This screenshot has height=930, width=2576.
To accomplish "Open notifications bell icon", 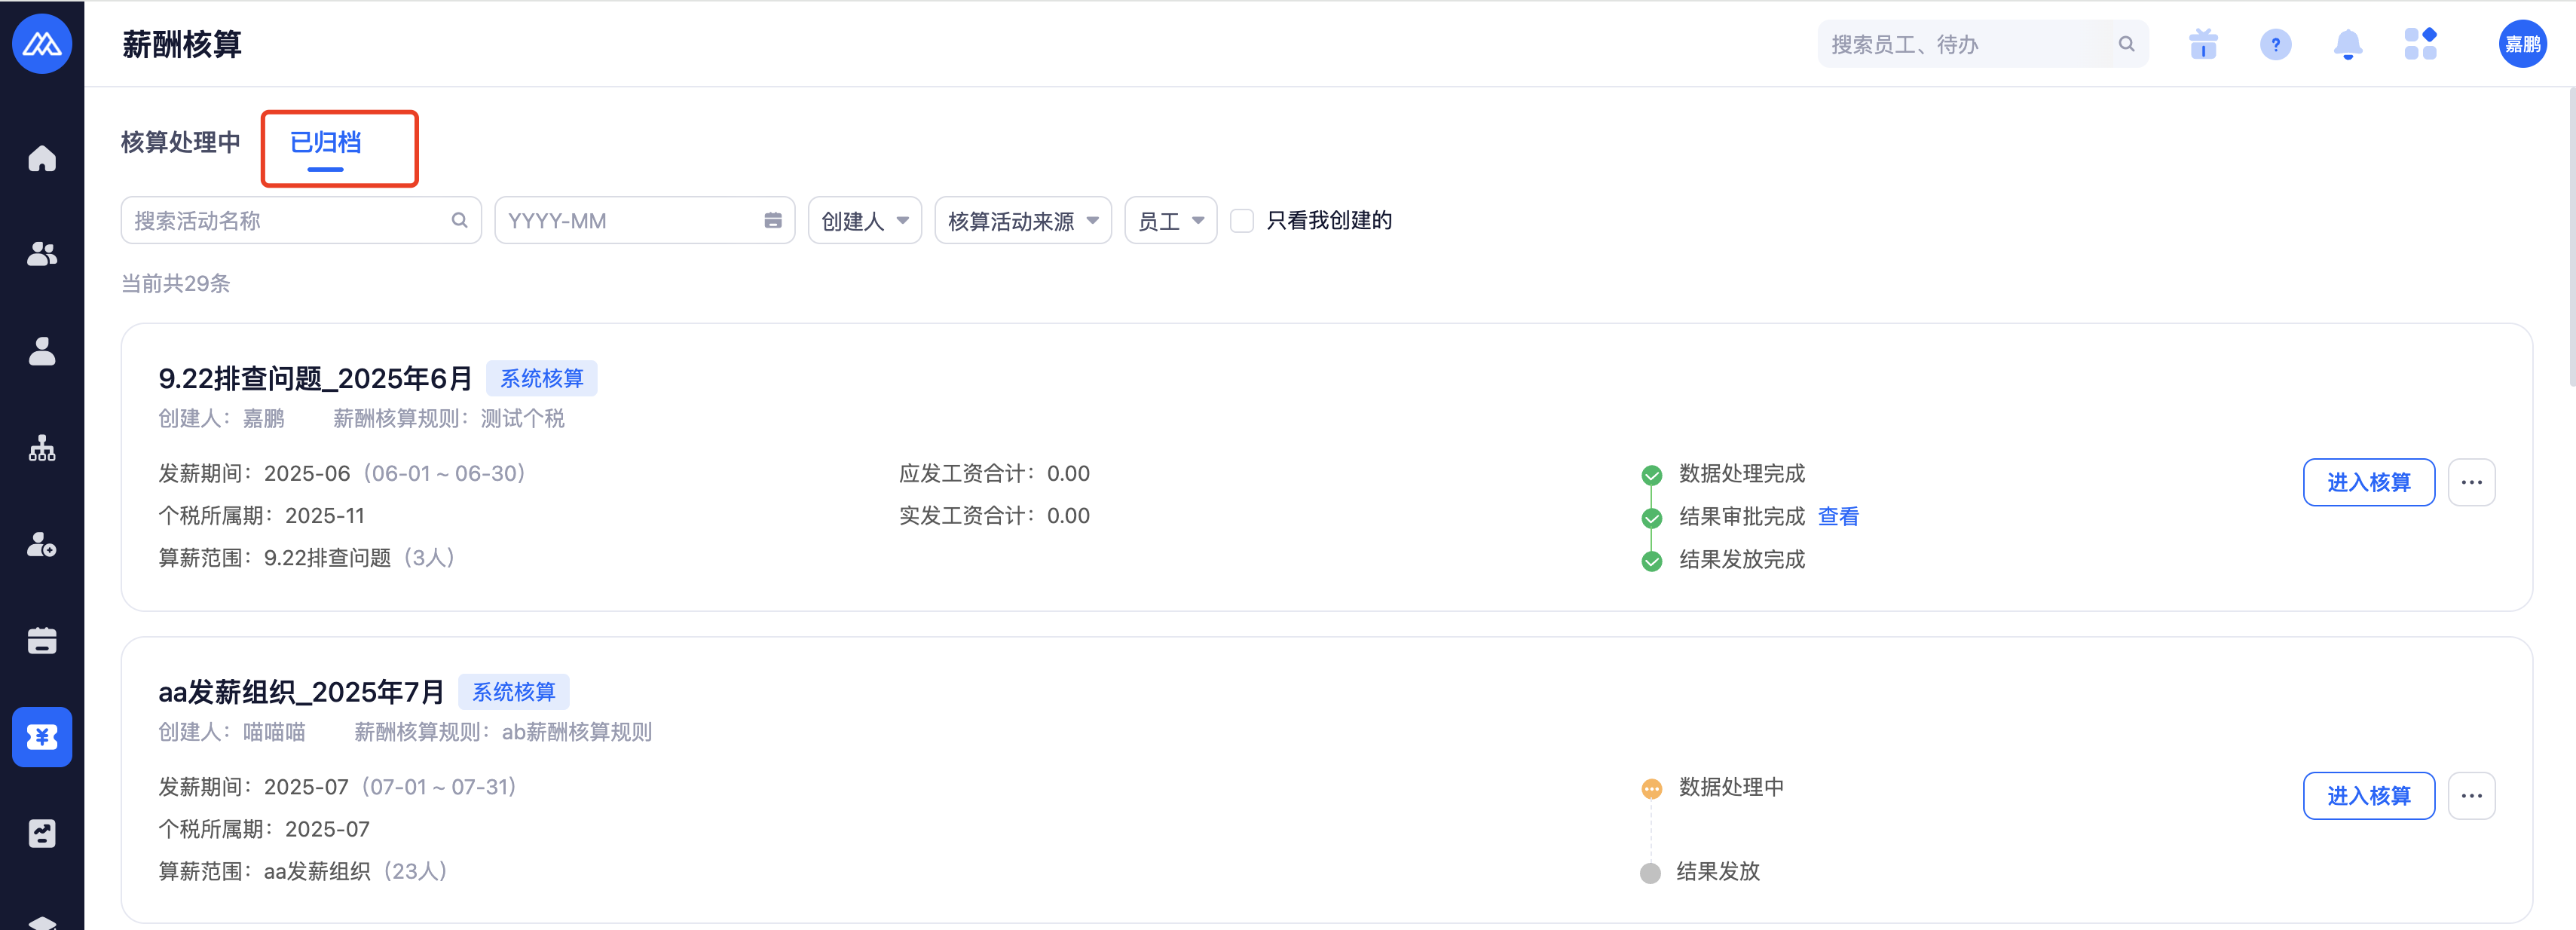I will [2347, 44].
